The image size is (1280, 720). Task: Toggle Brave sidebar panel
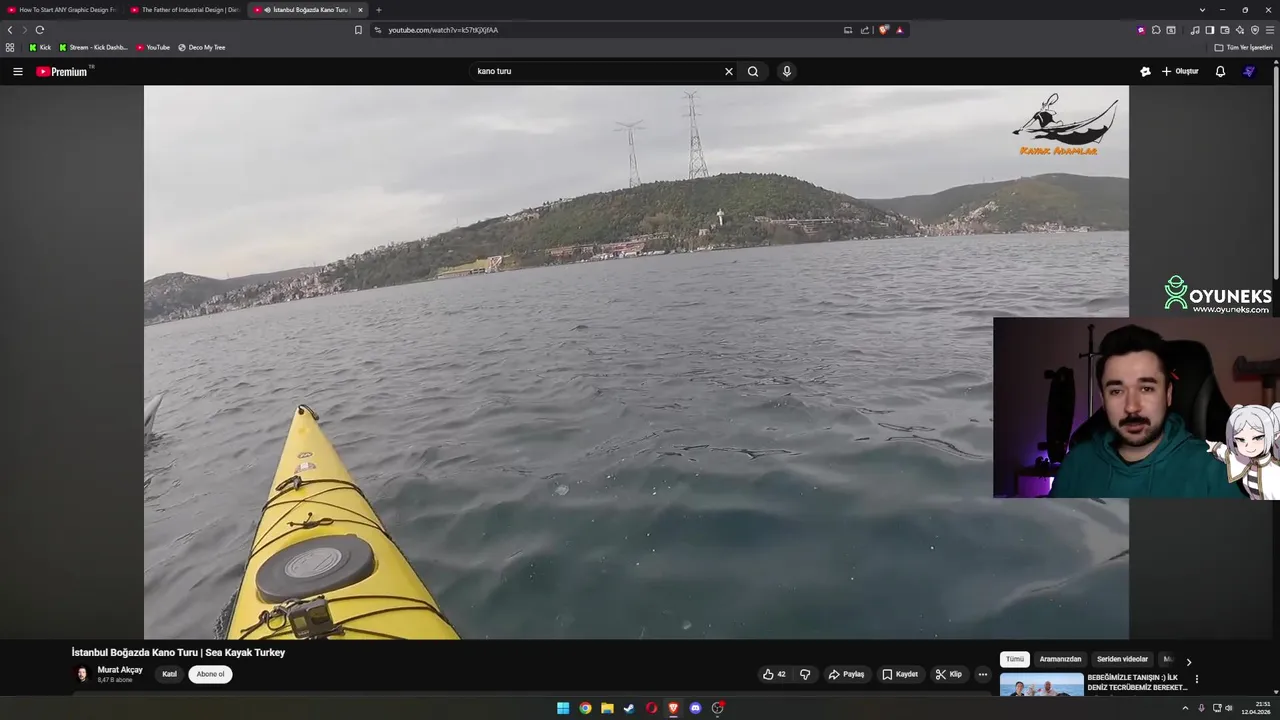(x=1210, y=30)
